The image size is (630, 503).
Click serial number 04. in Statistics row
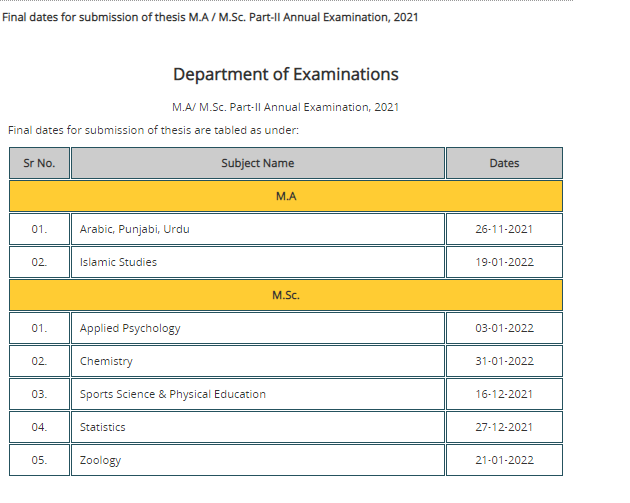39,427
